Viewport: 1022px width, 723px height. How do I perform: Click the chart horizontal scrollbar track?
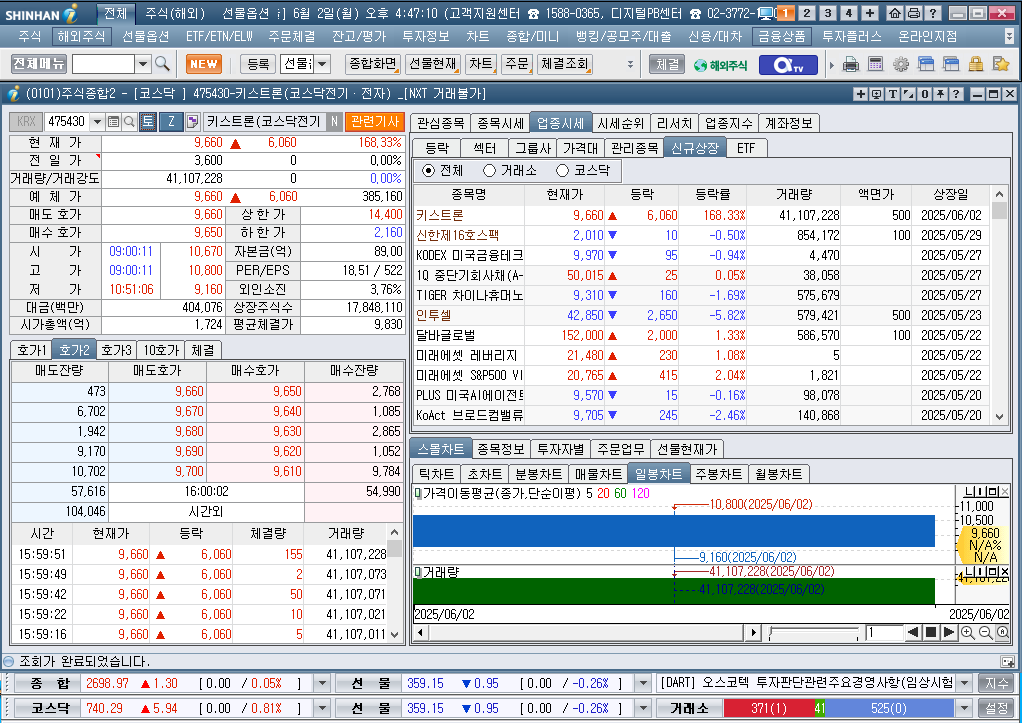coord(585,632)
